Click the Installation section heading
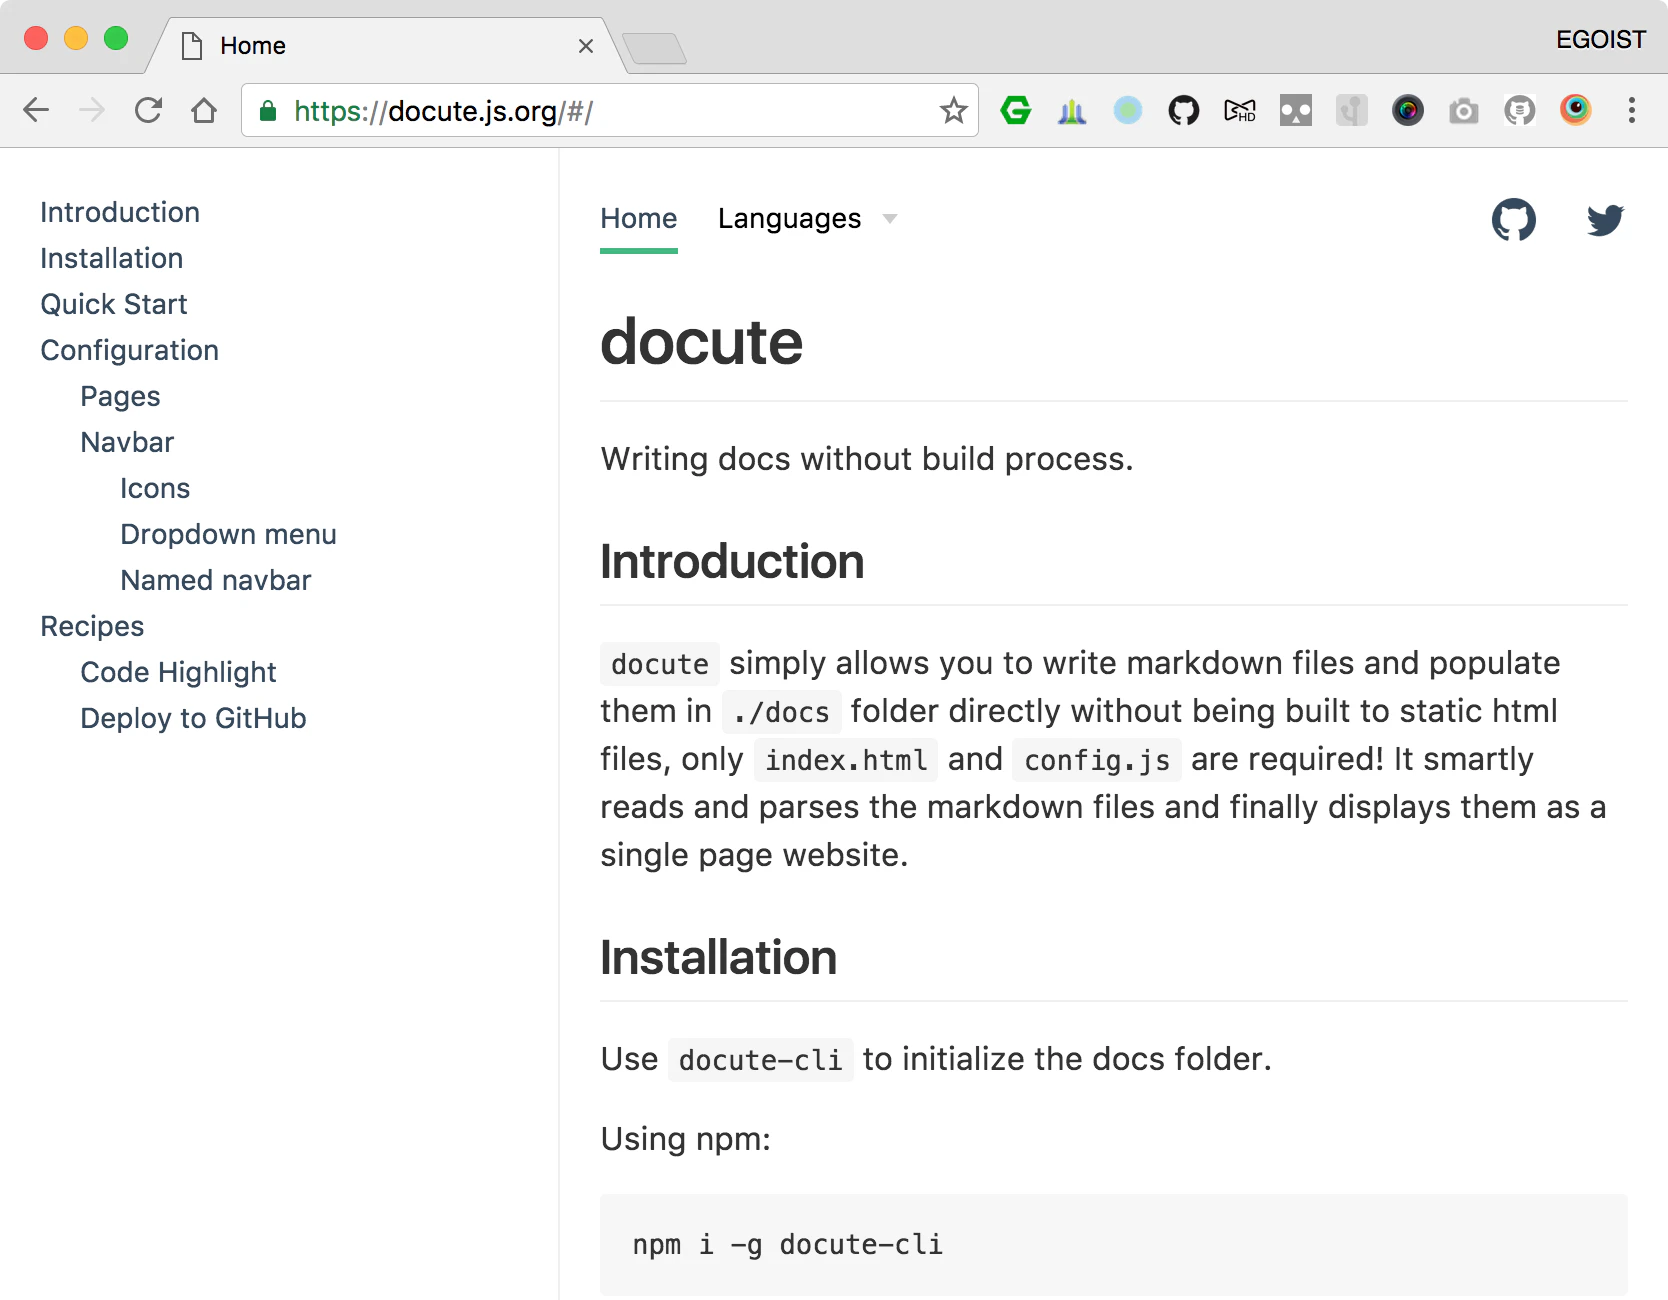This screenshot has width=1668, height=1300. coord(718,957)
